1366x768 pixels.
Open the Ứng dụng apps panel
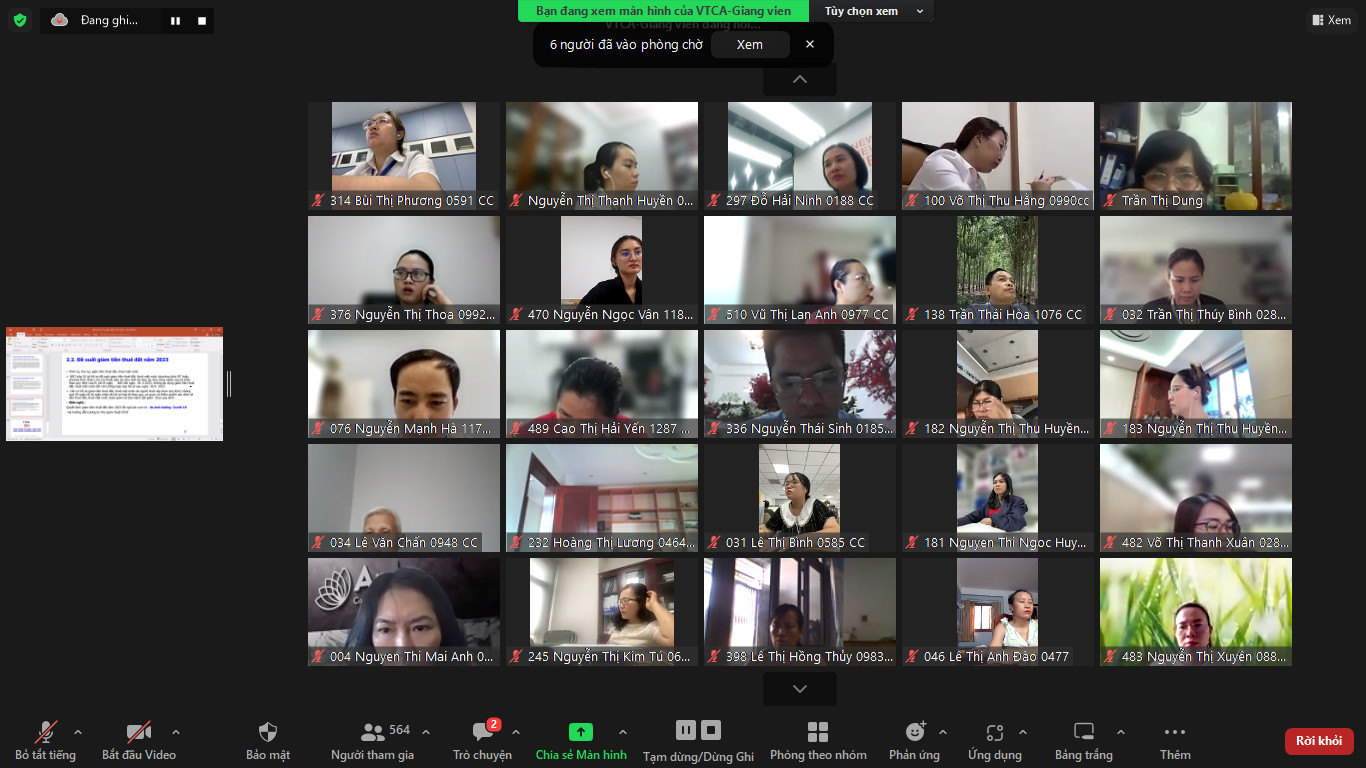(x=994, y=740)
